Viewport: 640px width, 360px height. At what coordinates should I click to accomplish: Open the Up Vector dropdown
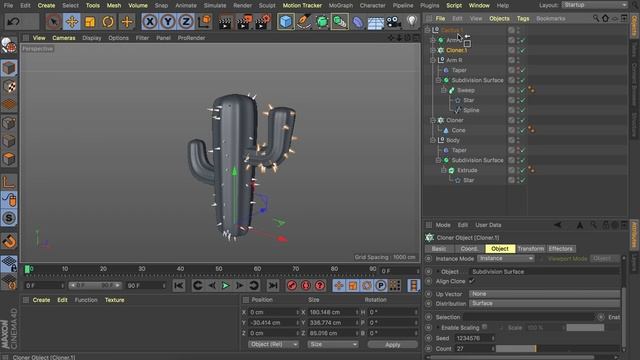coord(544,294)
